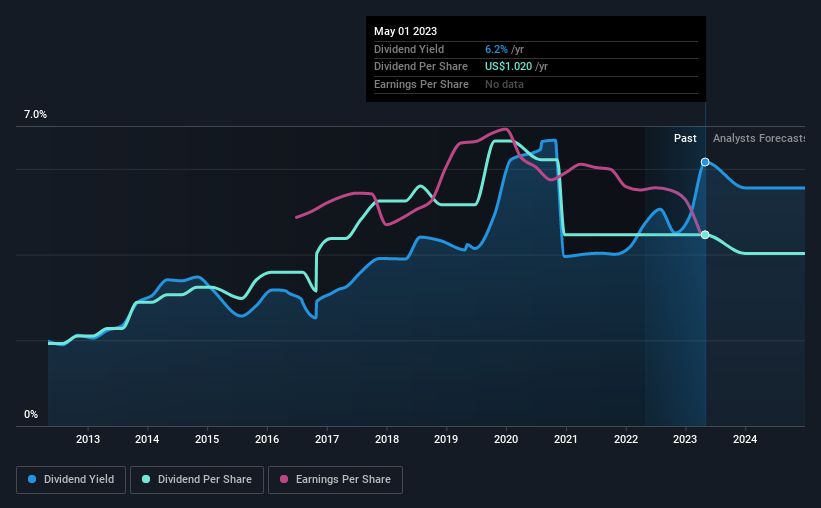Select the 2024 year label on axis
821x508 pixels.
click(745, 439)
